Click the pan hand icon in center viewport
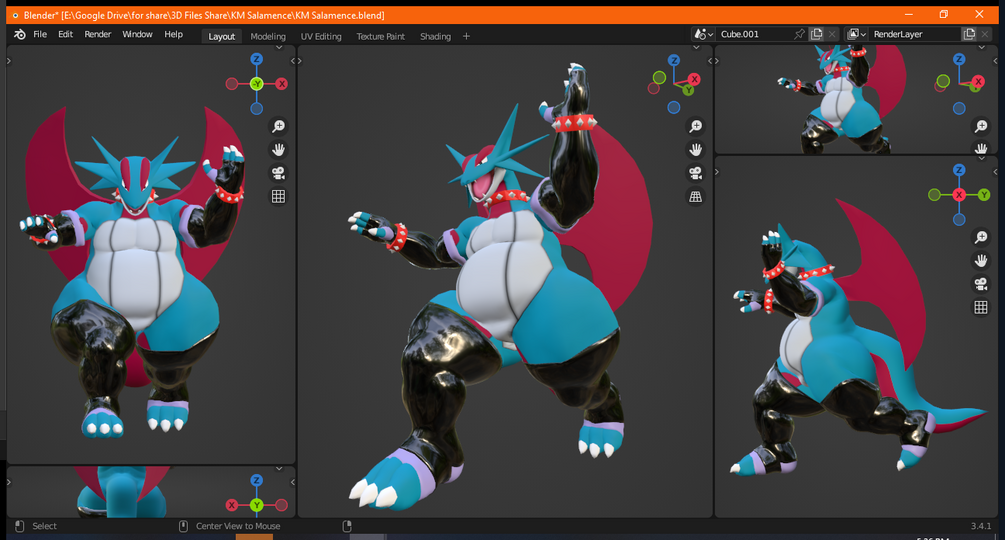The height and width of the screenshot is (540, 1005). click(x=695, y=150)
